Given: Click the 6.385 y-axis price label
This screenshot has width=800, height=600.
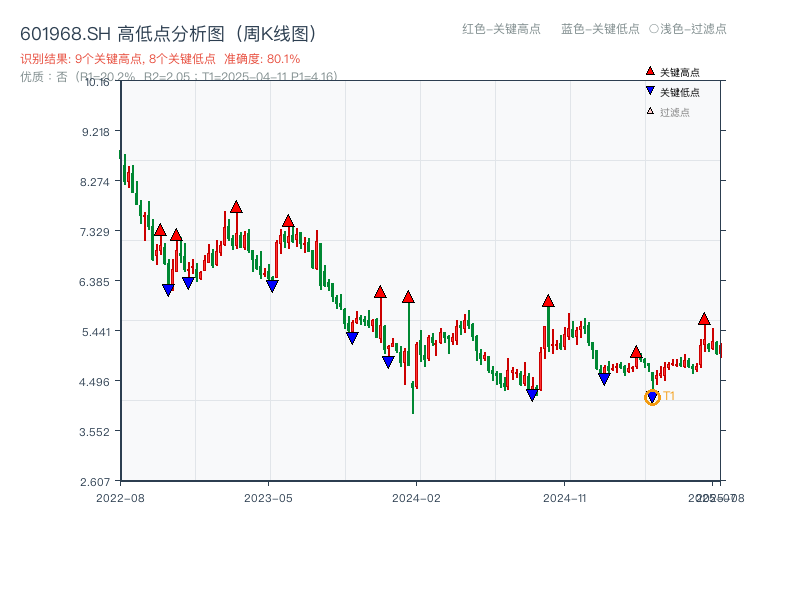Looking at the screenshot, I should pos(94,282).
